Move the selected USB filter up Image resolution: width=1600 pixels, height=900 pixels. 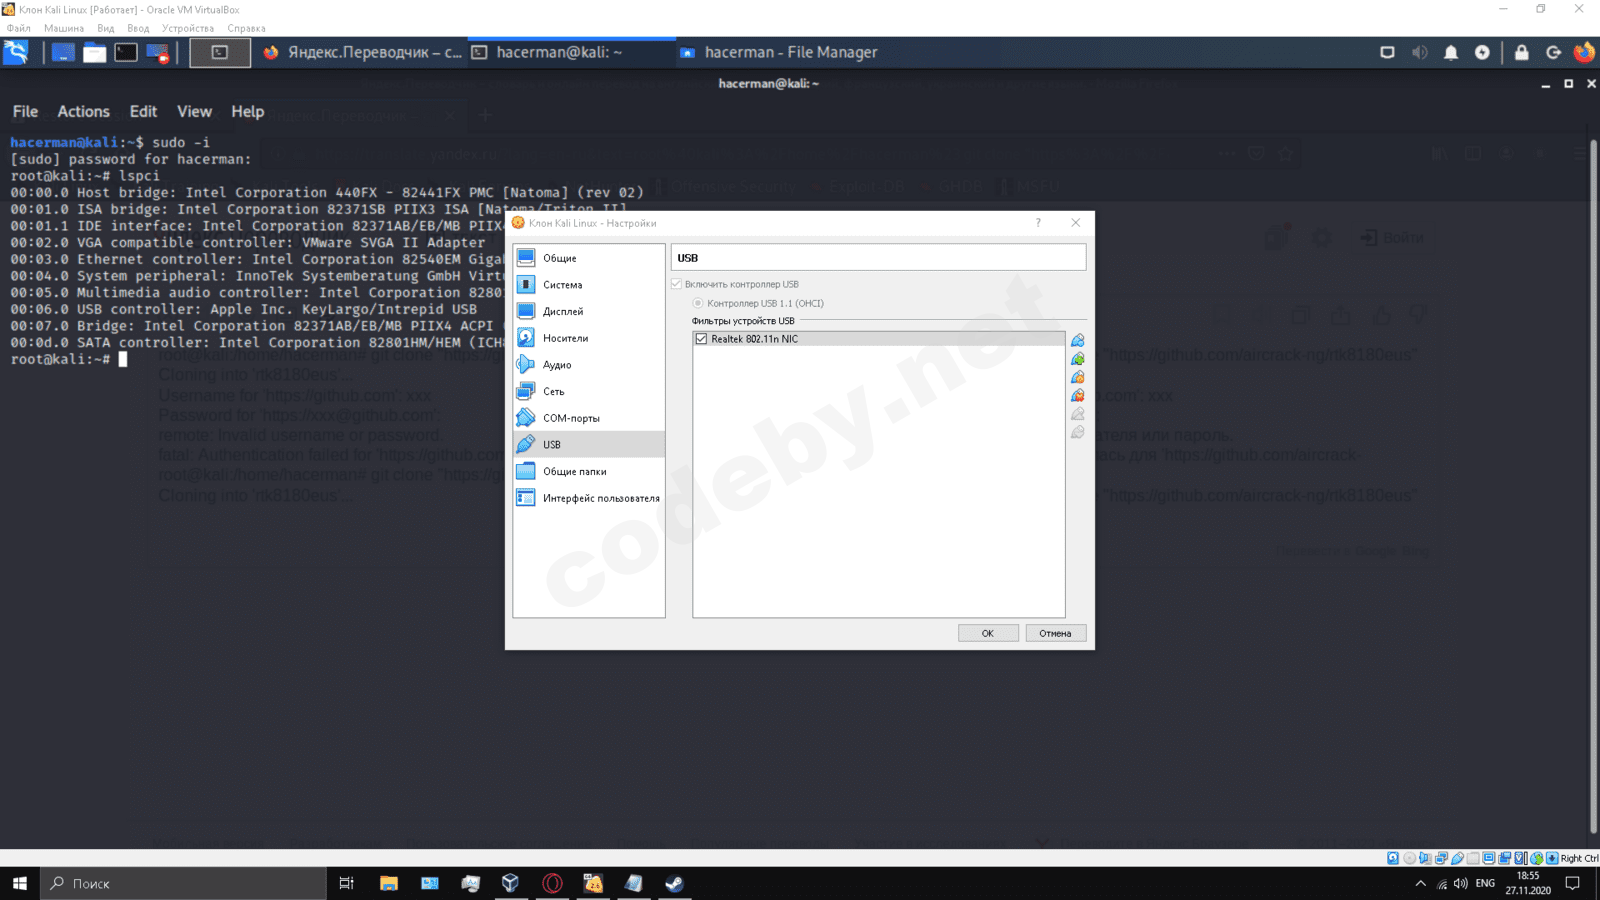[1077, 414]
